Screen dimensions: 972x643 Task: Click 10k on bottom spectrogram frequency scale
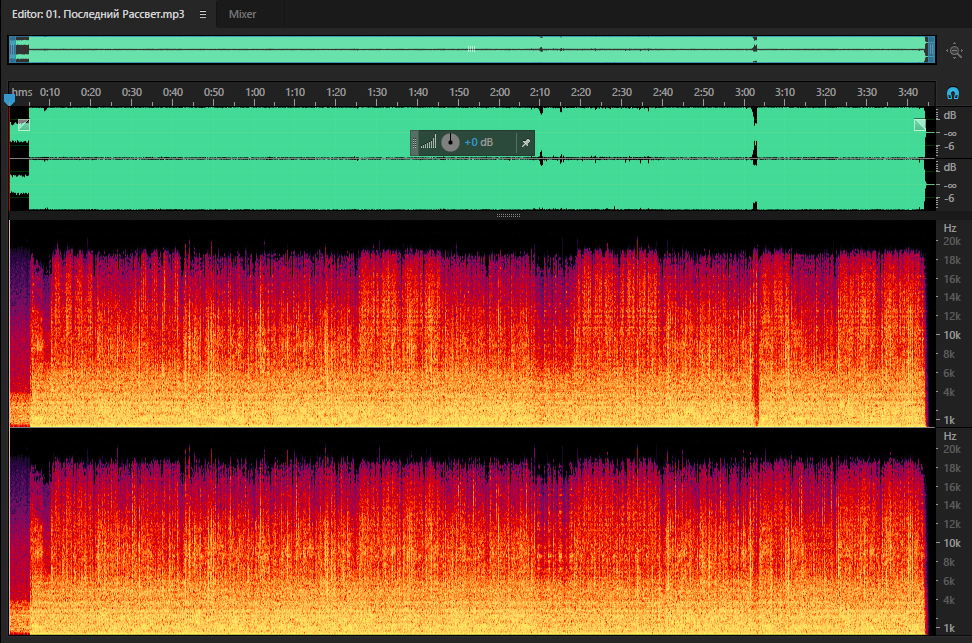(952, 543)
